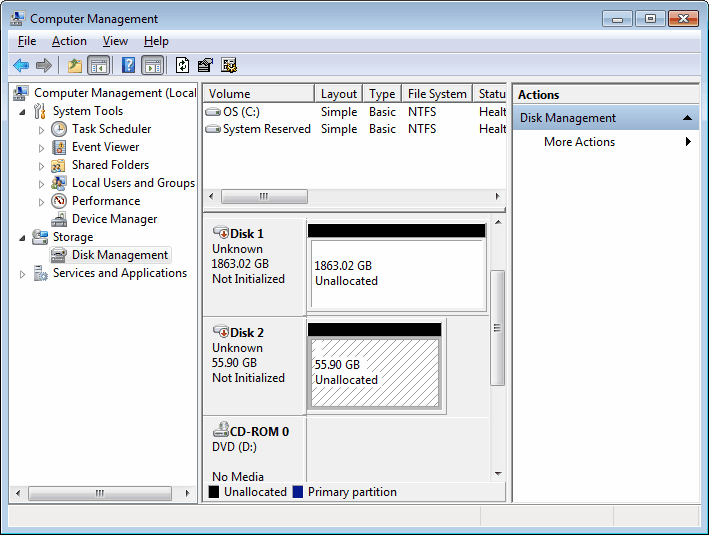Collapse the System Tools tree node
Viewport: 709px width, 535px height.
pos(22,112)
